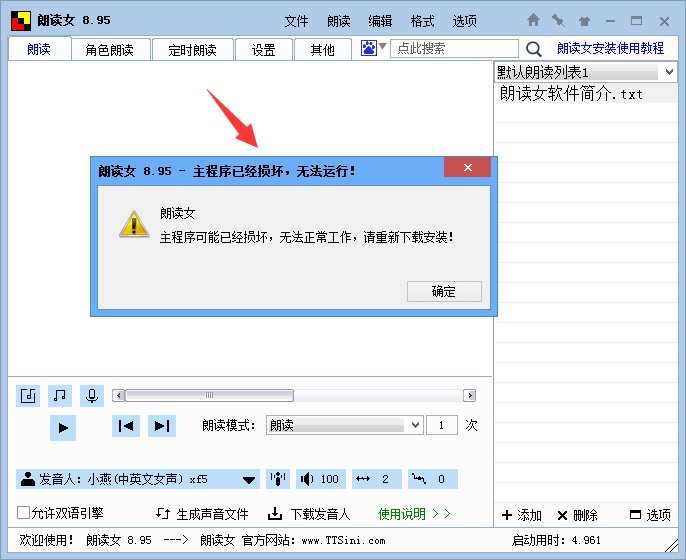This screenshot has width=686, height=560.
Task: Click the 确定 button
Action: (x=444, y=291)
